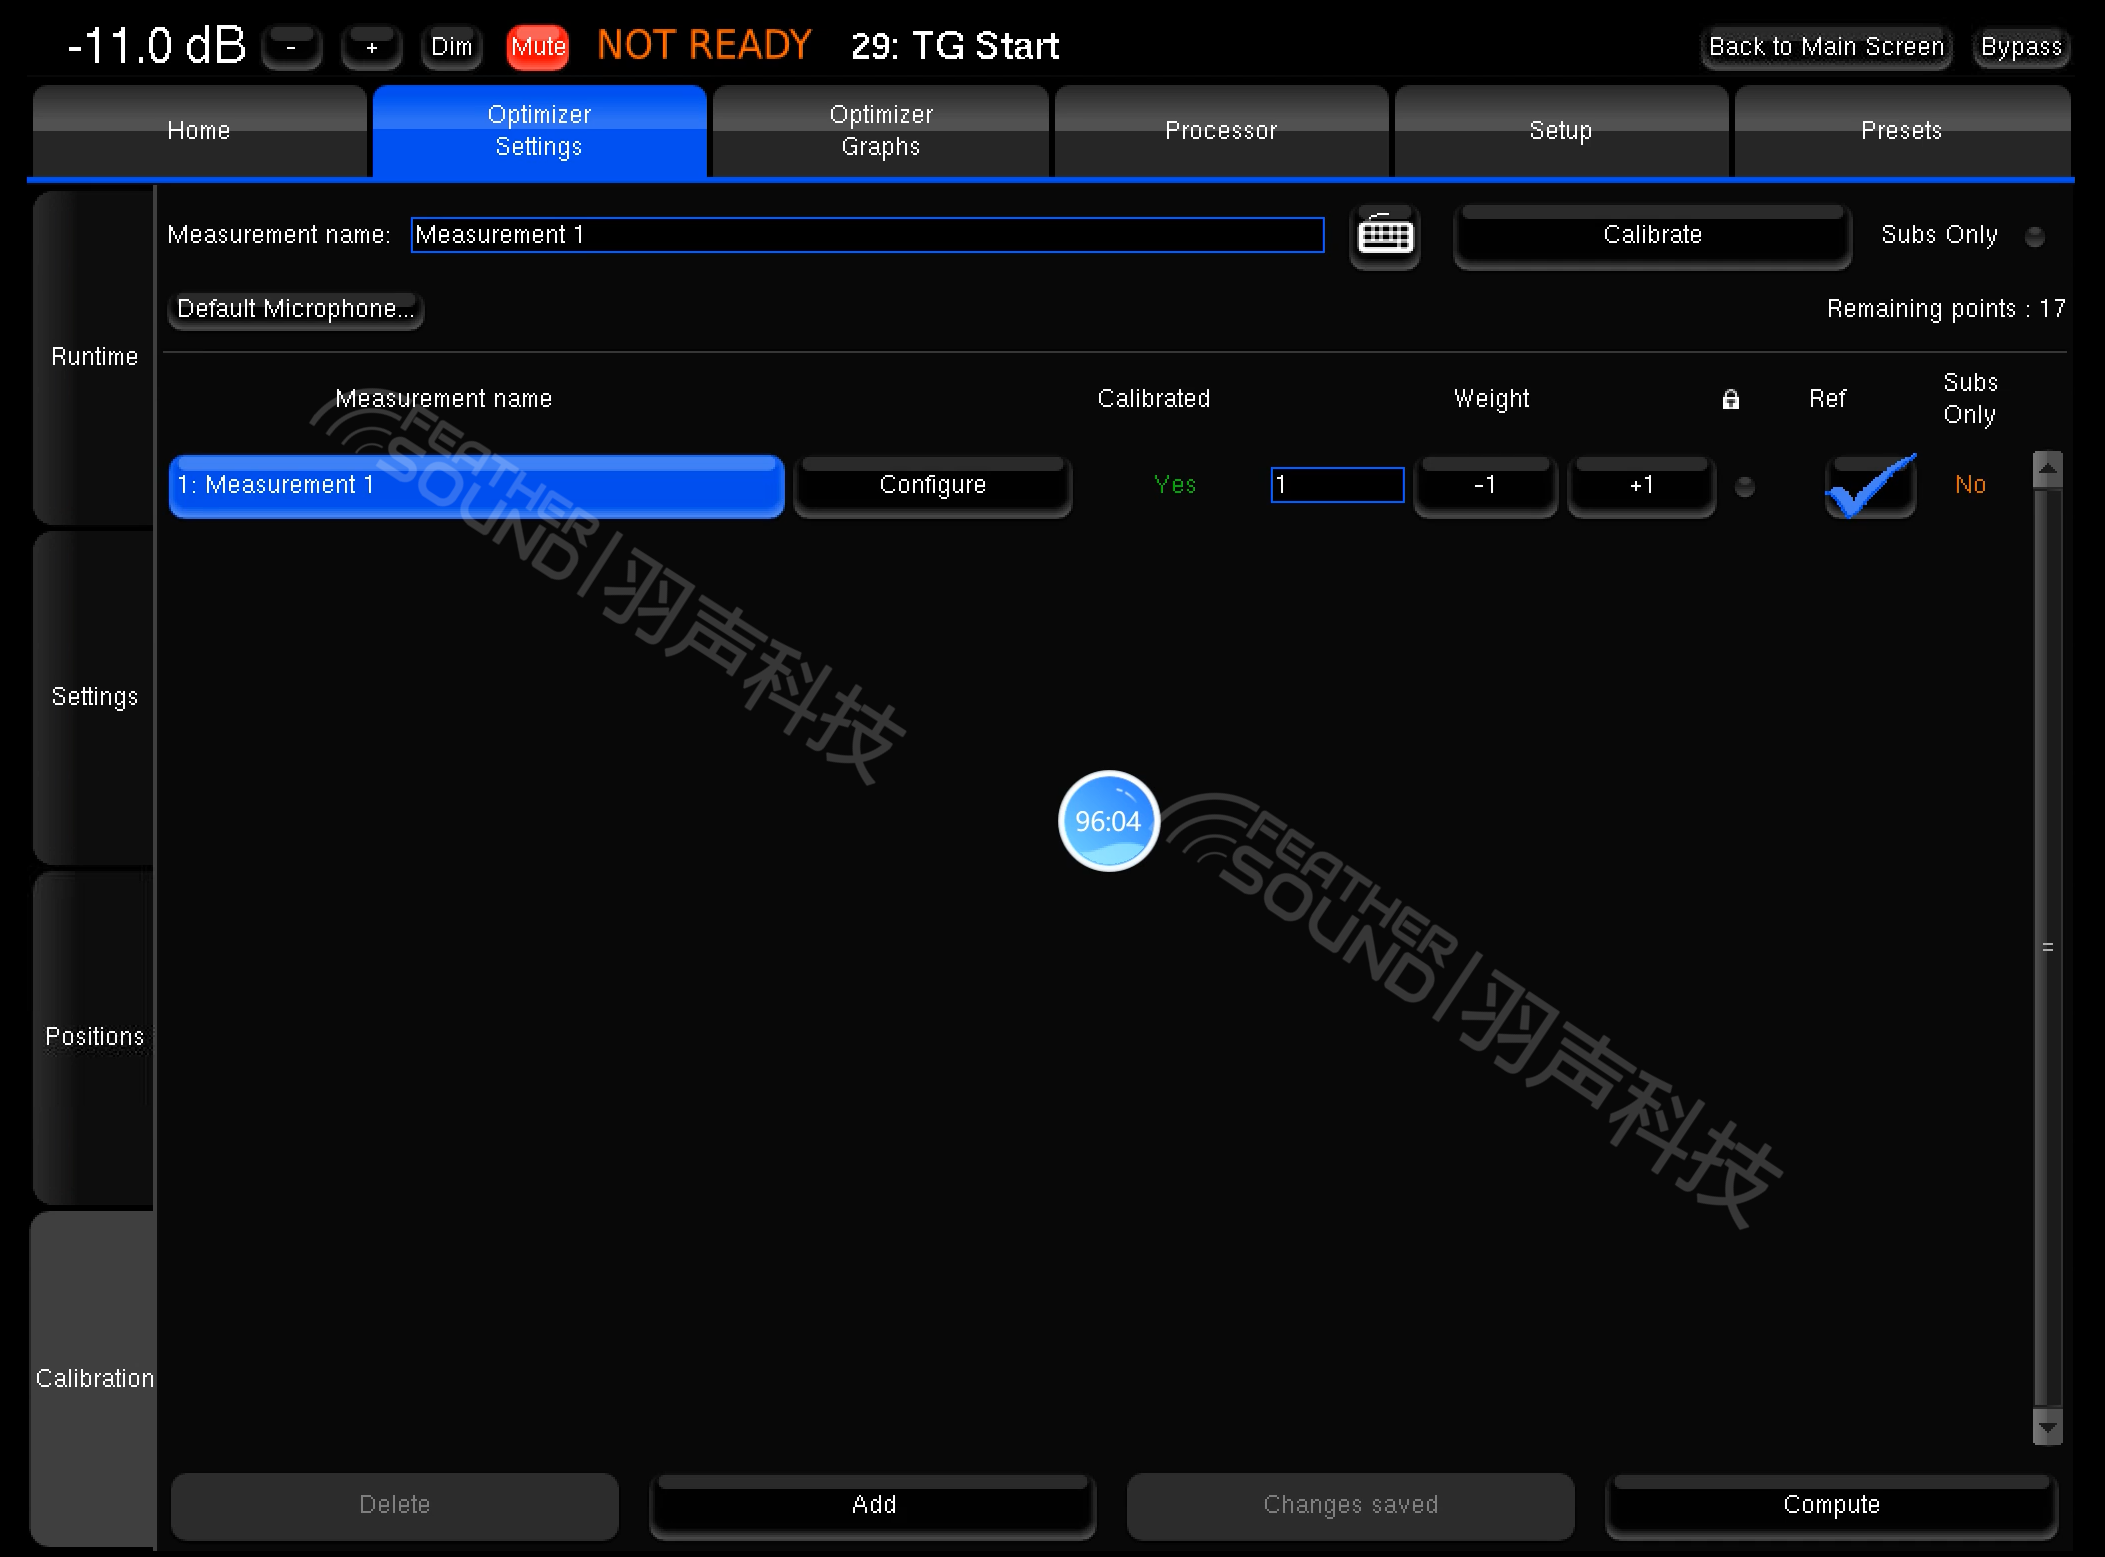This screenshot has height=1557, width=2105.
Task: Click the Compute button
Action: (1831, 1505)
